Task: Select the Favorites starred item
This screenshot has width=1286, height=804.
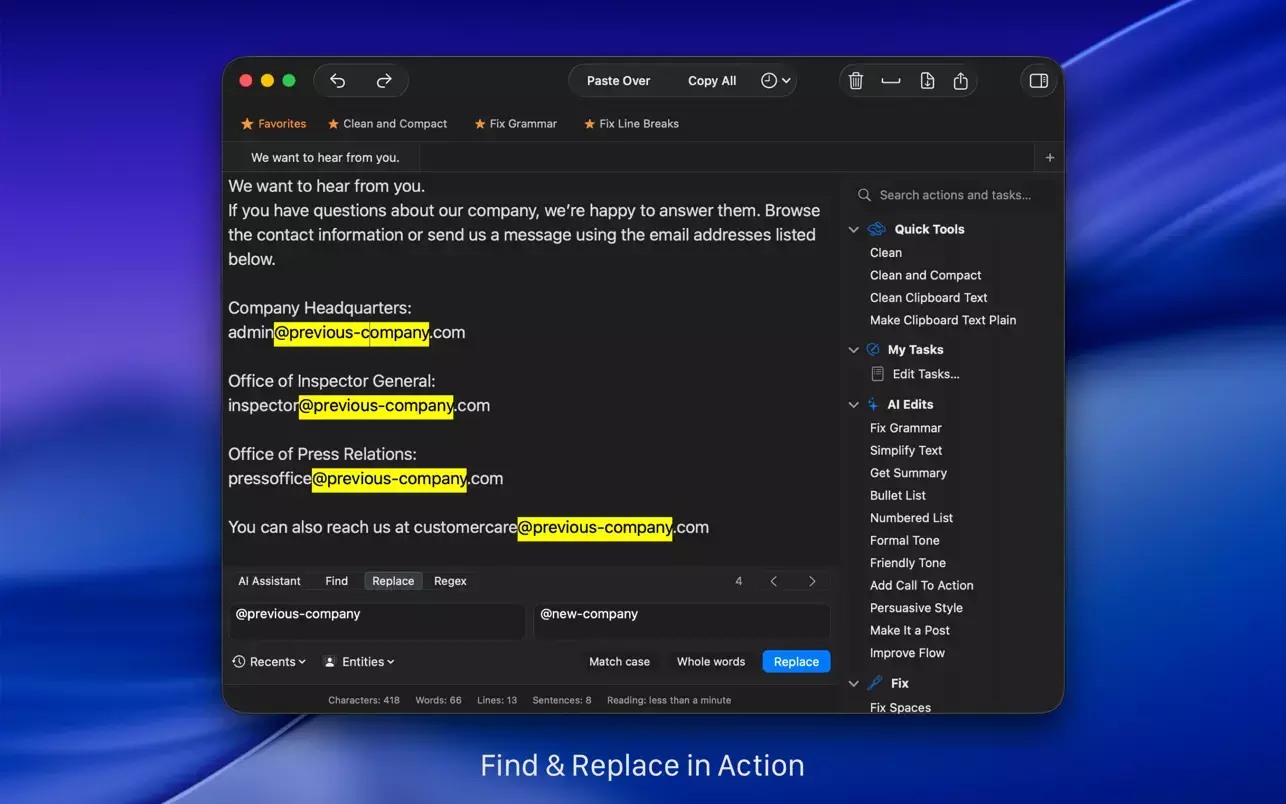Action: (274, 124)
